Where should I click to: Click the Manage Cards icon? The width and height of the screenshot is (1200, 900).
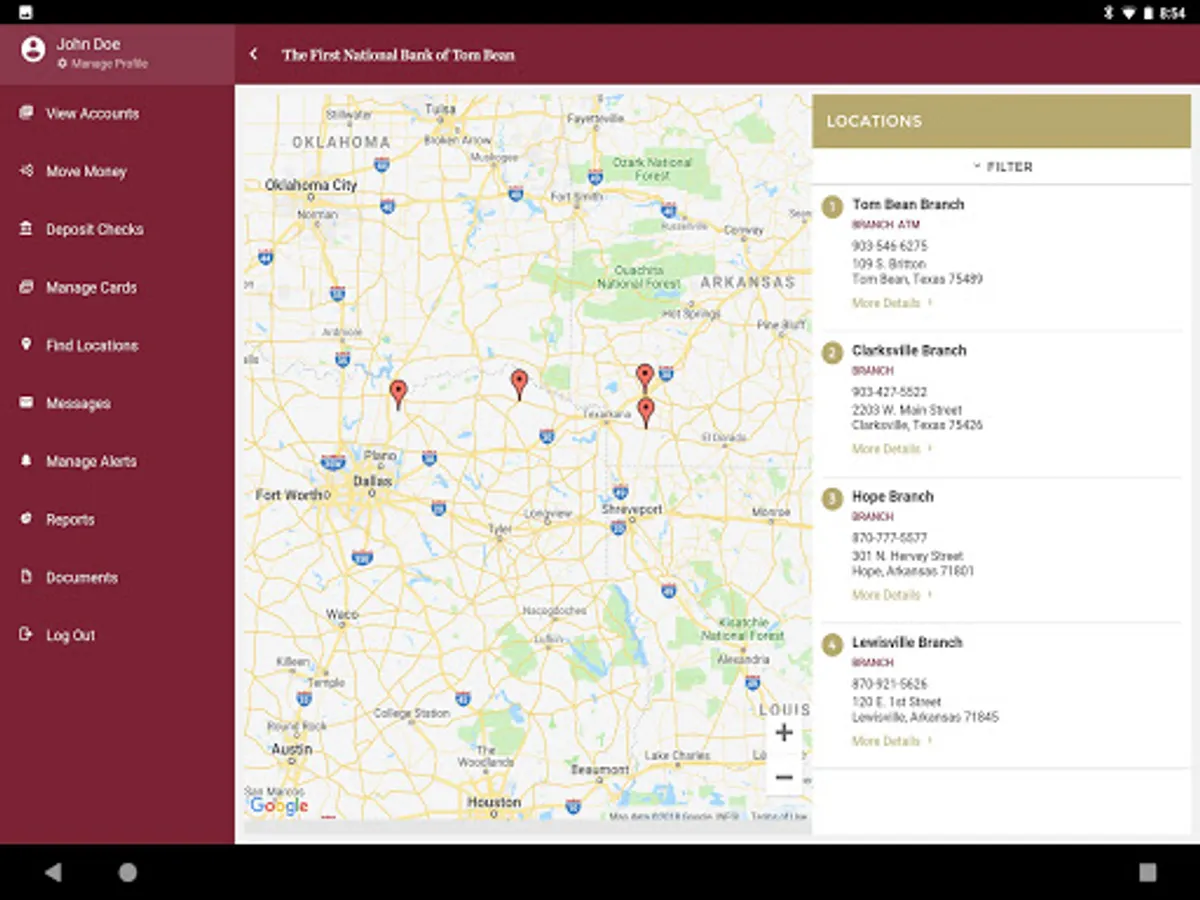point(26,287)
